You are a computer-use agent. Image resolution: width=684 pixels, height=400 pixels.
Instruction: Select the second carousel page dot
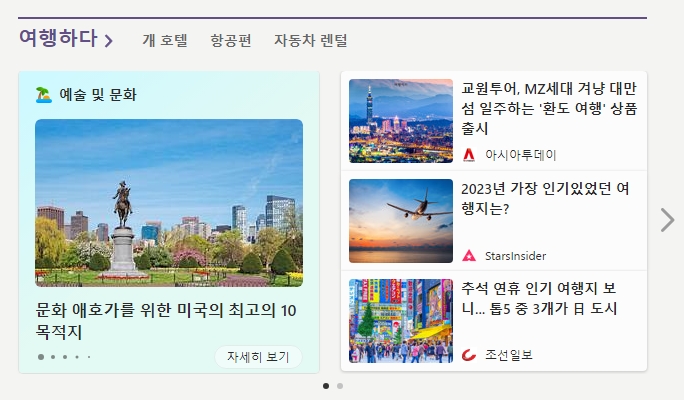(340, 386)
